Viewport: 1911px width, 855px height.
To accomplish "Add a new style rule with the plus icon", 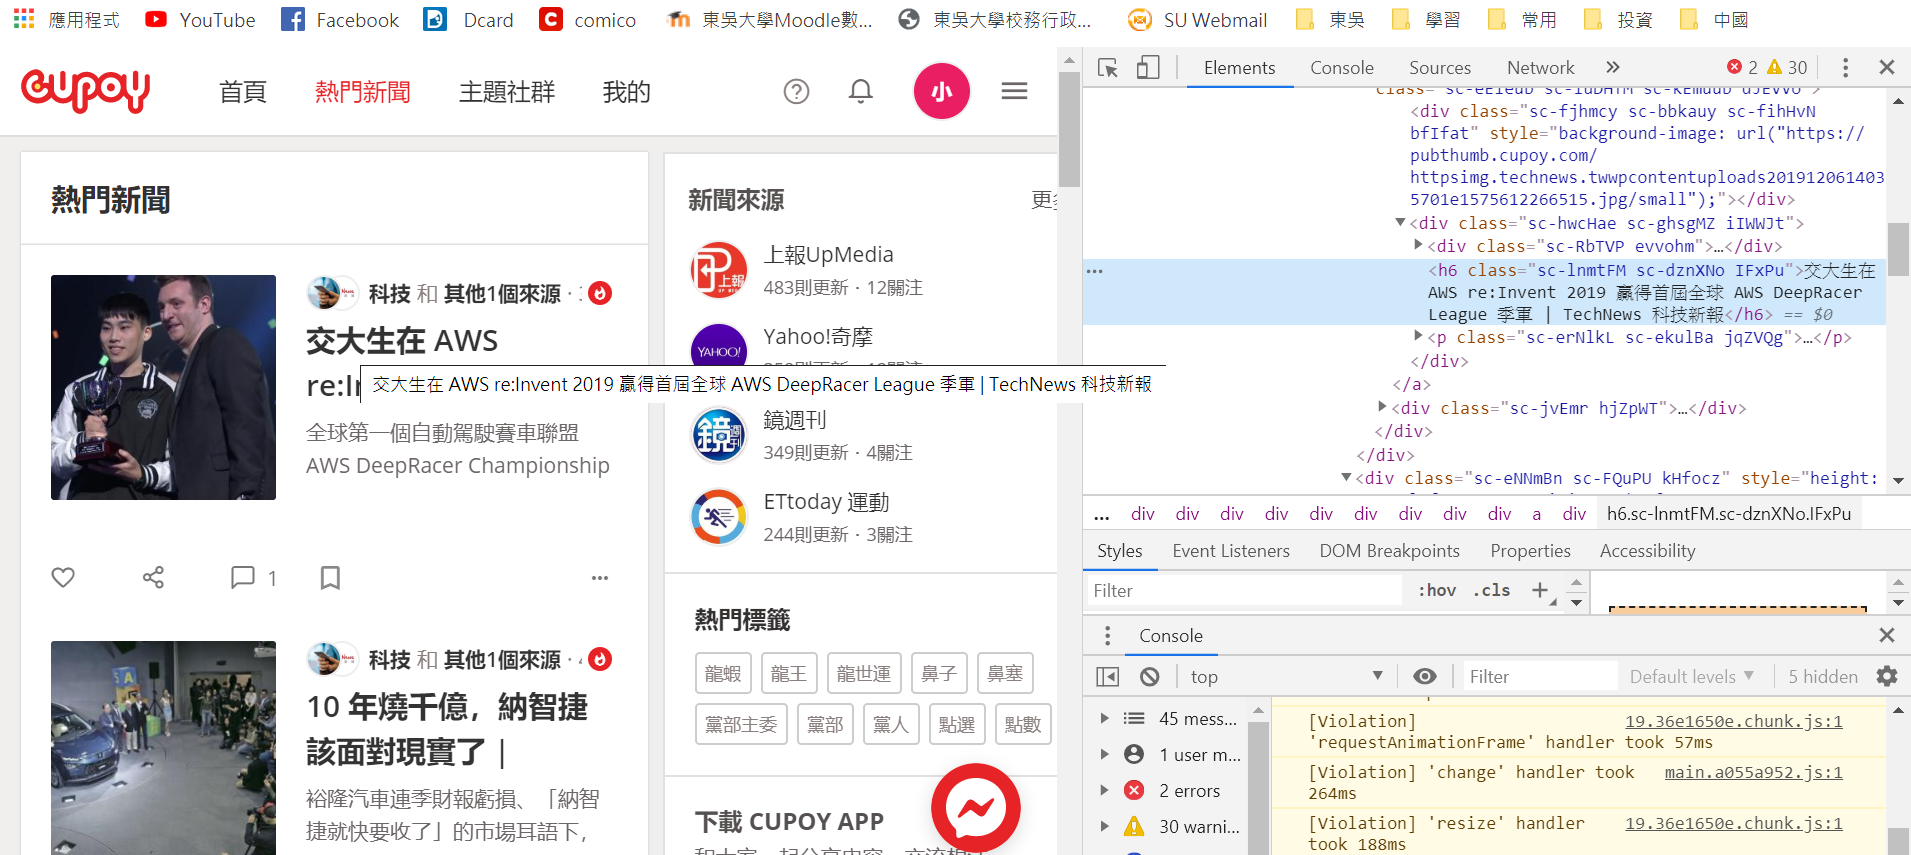I will tap(1540, 590).
